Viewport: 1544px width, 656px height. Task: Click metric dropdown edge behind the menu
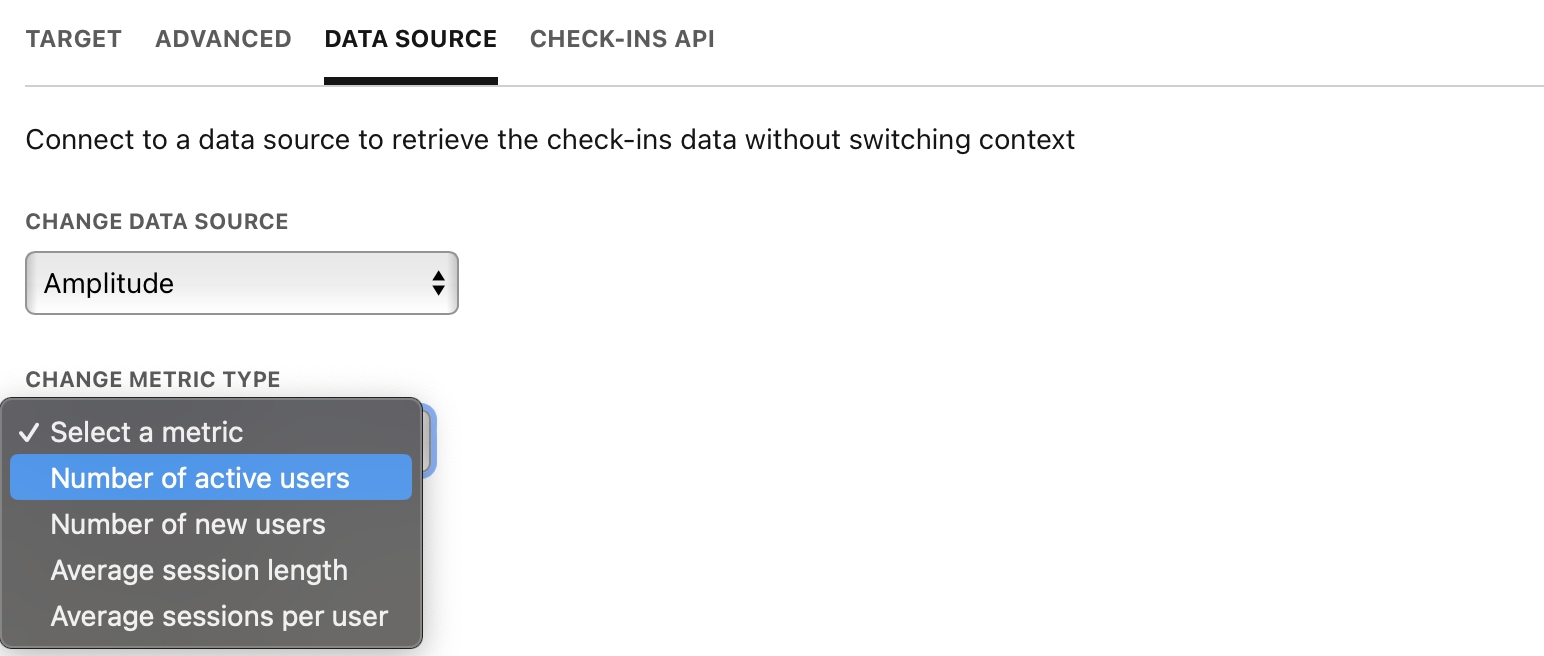[x=429, y=440]
